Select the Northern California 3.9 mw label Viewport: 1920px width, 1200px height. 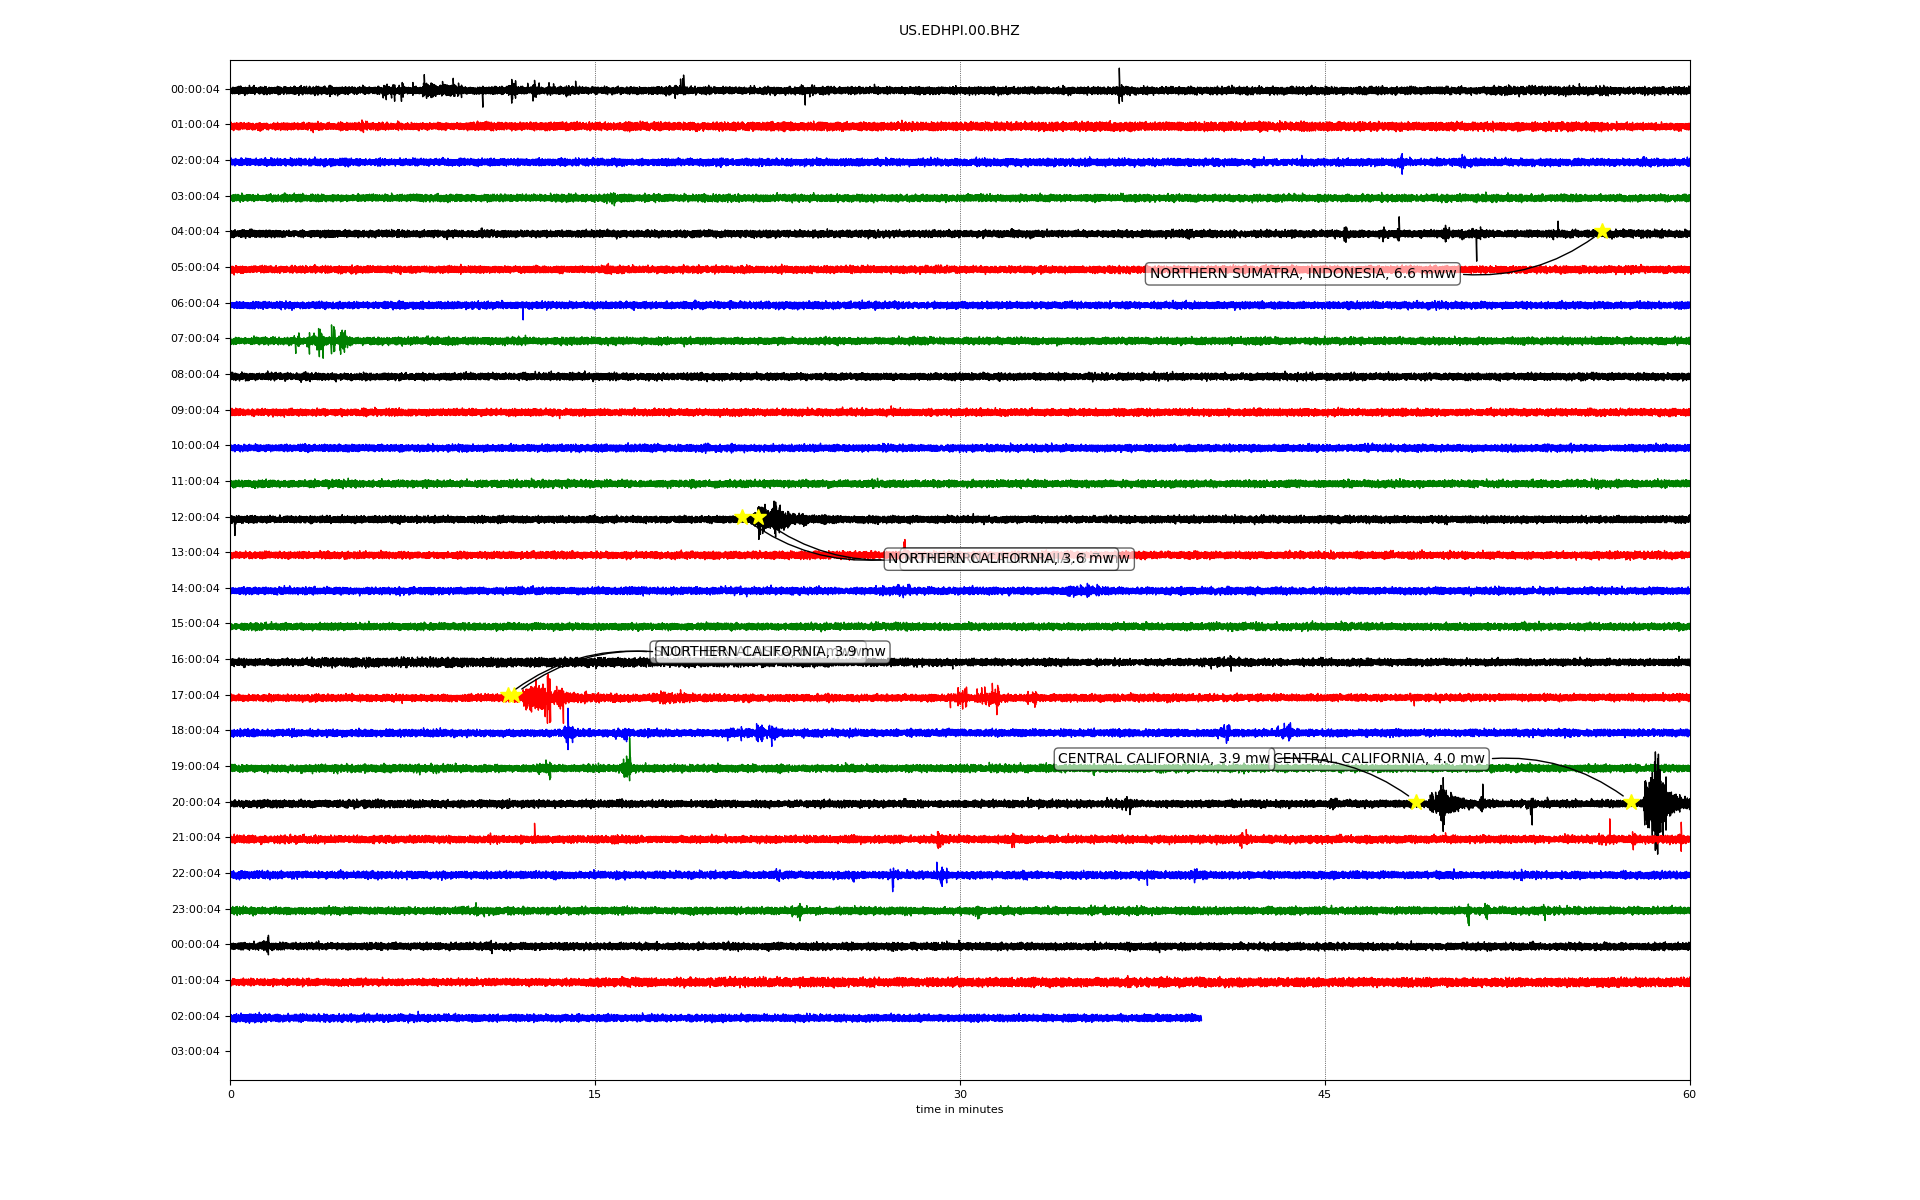(x=772, y=652)
